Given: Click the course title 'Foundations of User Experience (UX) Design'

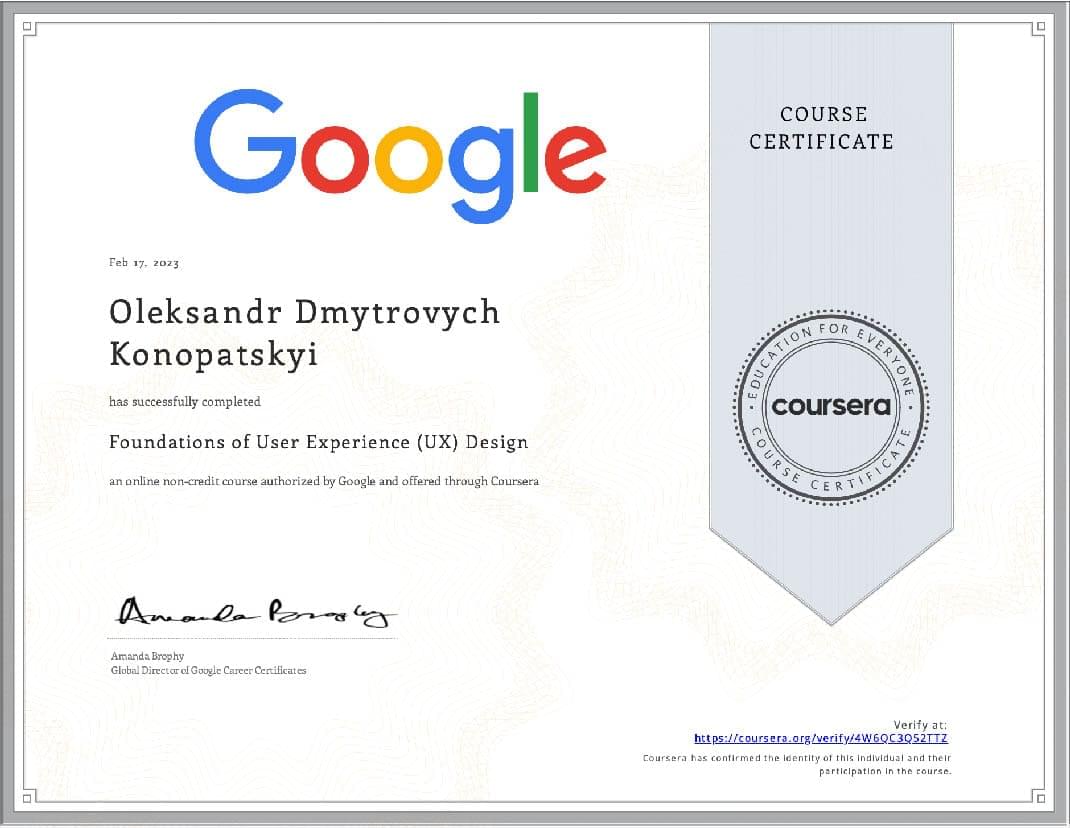Looking at the screenshot, I should click(318, 441).
